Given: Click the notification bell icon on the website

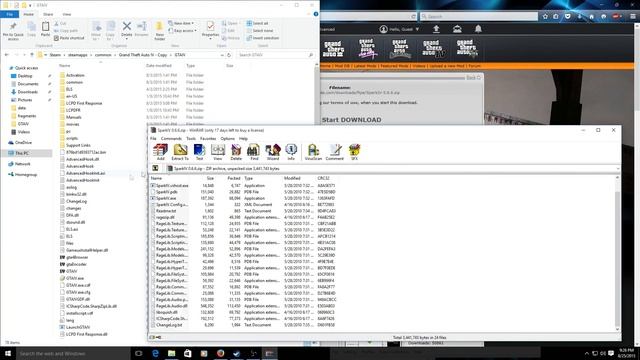Looking at the screenshot, I should 478,29.
